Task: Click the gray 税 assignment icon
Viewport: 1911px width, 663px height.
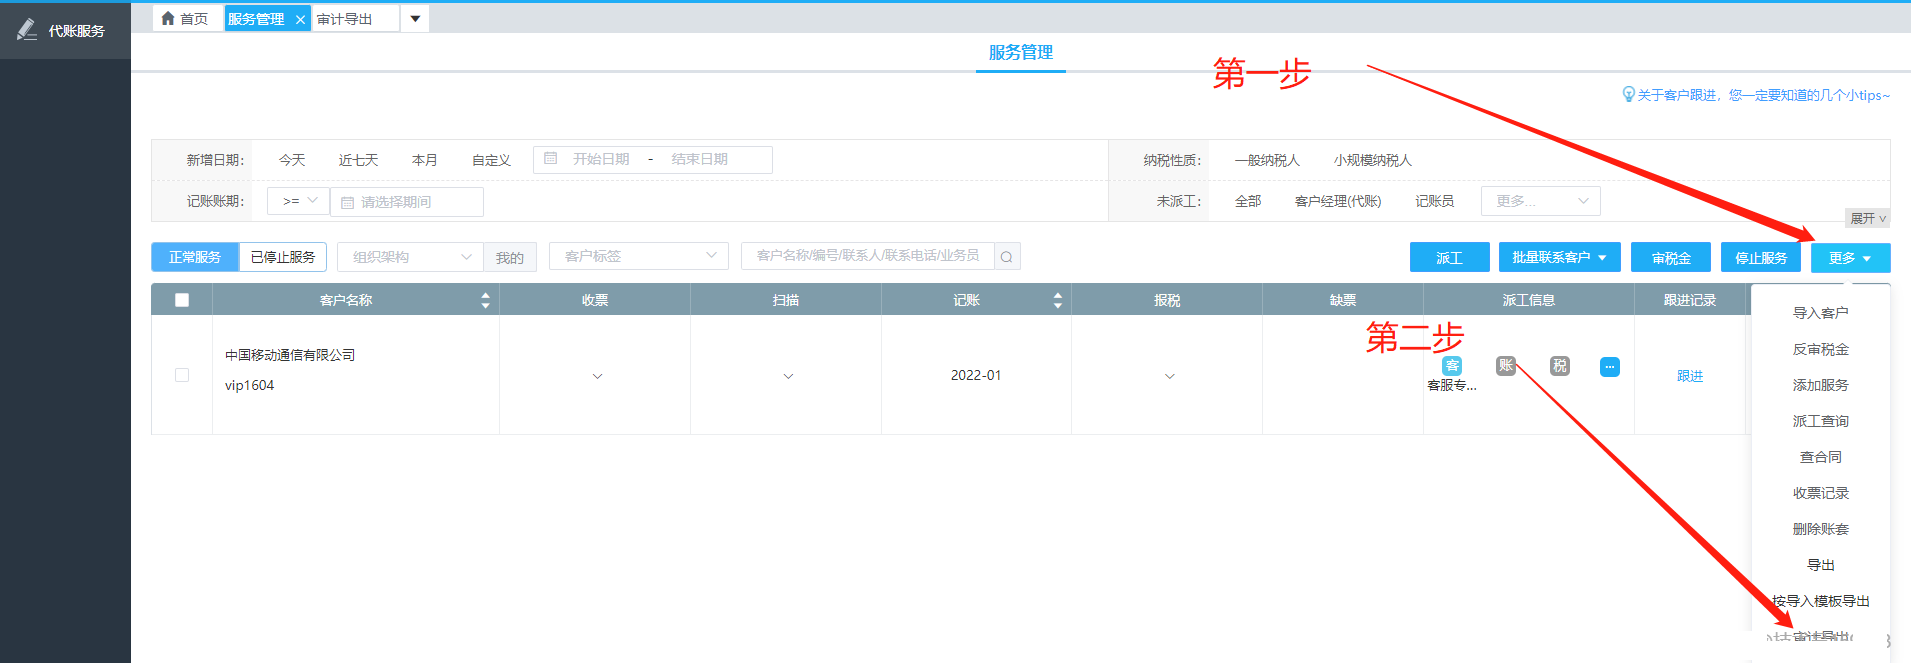Action: point(1560,366)
